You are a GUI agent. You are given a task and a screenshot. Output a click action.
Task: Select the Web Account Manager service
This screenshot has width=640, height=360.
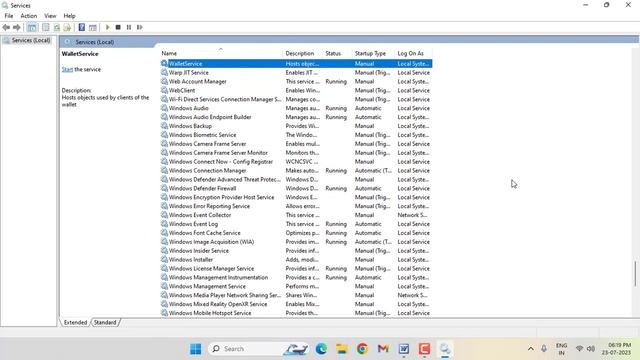[296, 82]
